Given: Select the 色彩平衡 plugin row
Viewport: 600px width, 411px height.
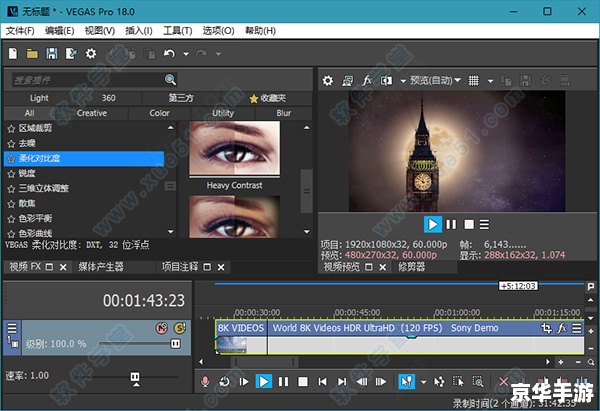Looking at the screenshot, I should [84, 219].
